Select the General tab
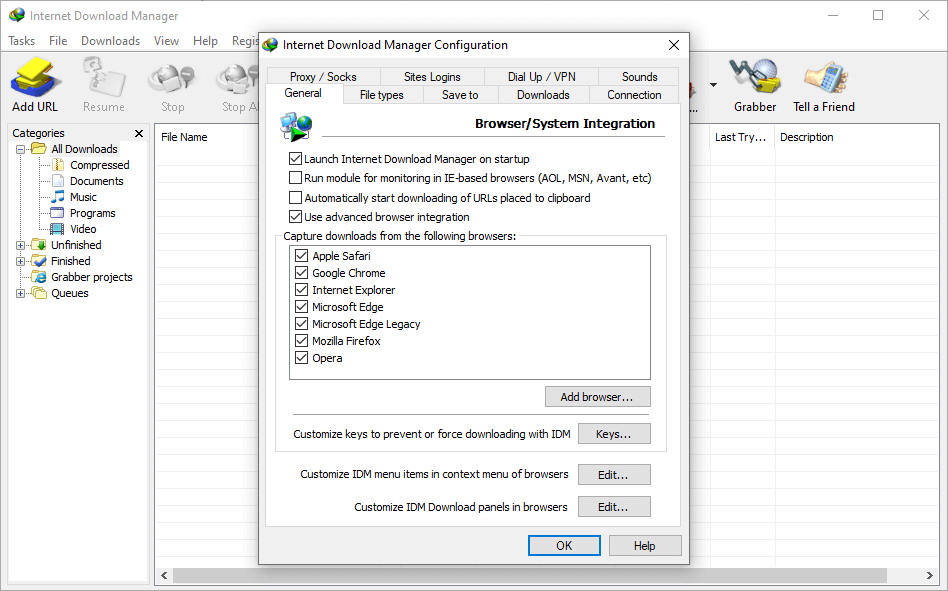This screenshot has width=948, height=591. (x=303, y=93)
